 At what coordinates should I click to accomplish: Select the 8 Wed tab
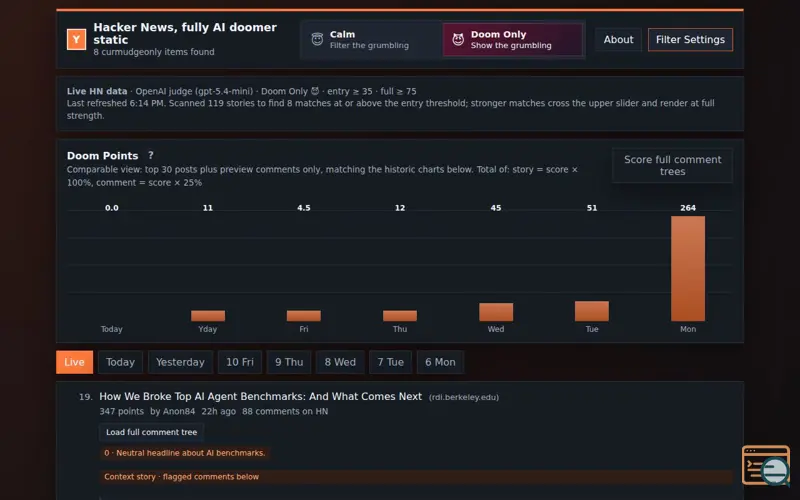coord(340,362)
